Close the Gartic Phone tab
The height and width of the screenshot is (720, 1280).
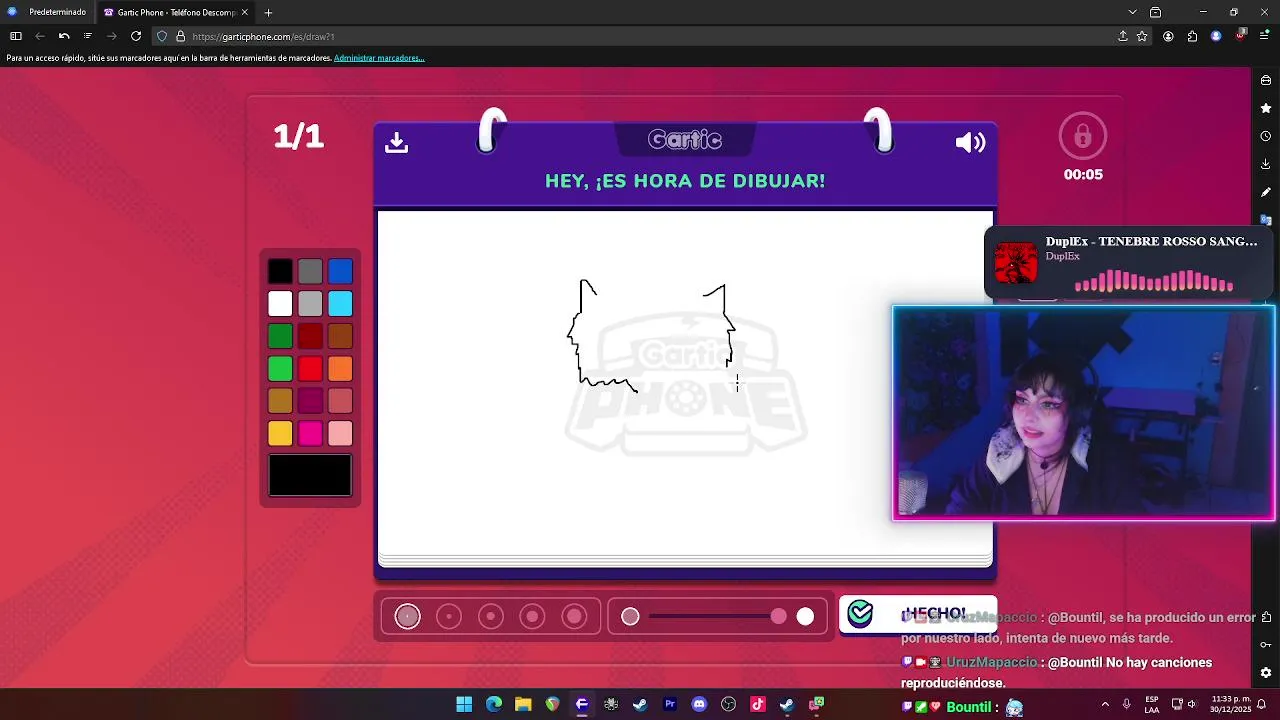pos(244,12)
